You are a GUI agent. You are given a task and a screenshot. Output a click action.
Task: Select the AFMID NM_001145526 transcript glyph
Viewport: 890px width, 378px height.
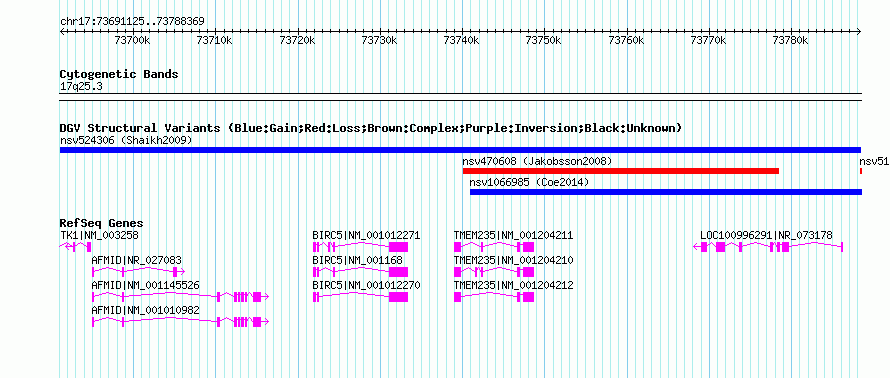pos(179,296)
